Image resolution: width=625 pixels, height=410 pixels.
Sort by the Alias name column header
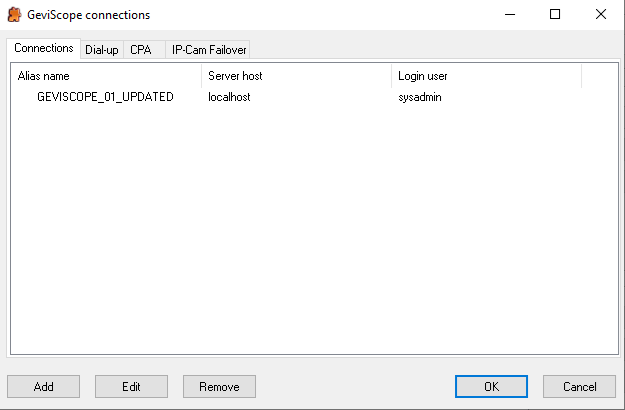tap(105, 76)
